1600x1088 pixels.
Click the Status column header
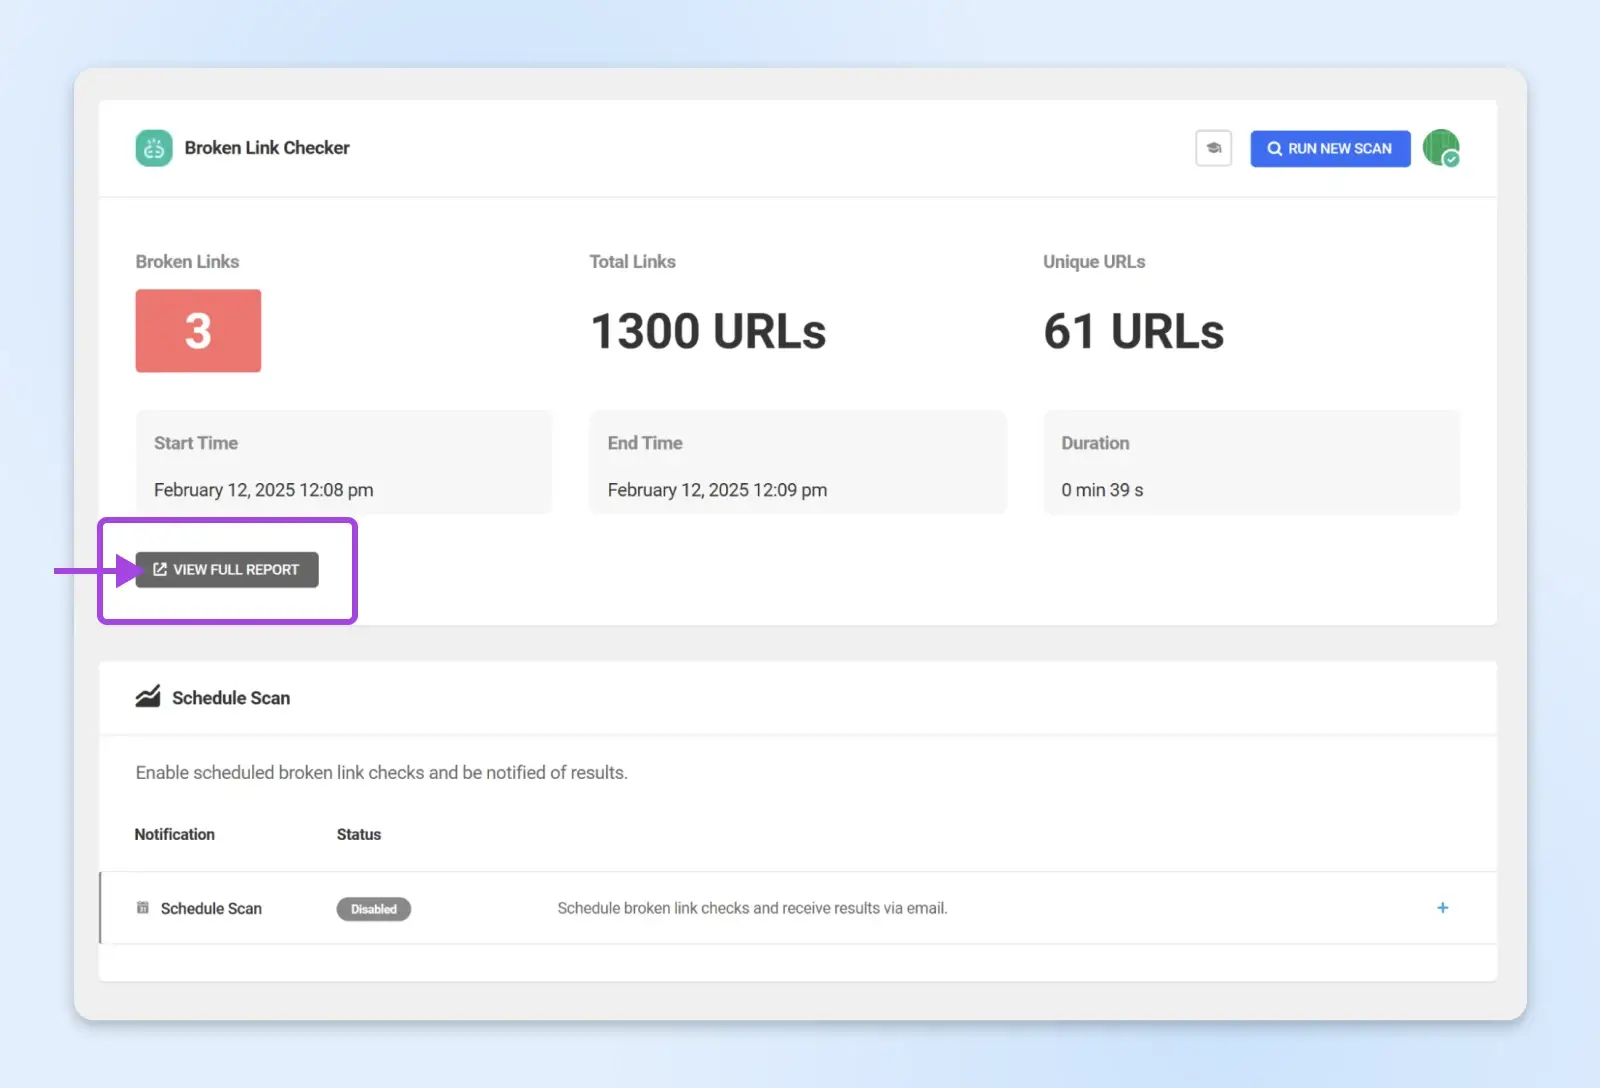coord(358,834)
